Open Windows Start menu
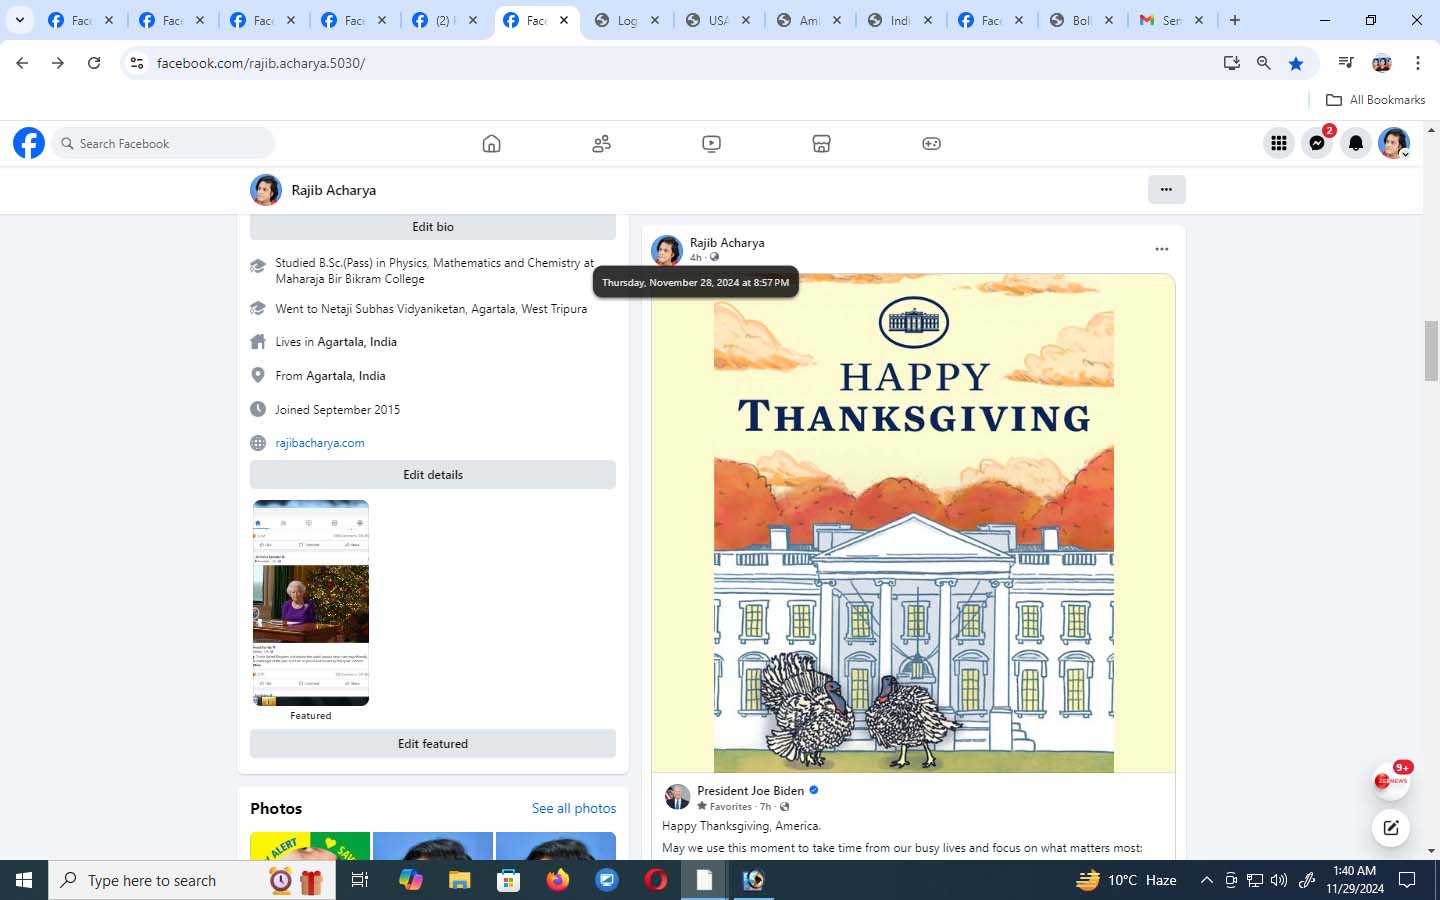Screen dimensions: 1440x900 [24, 880]
